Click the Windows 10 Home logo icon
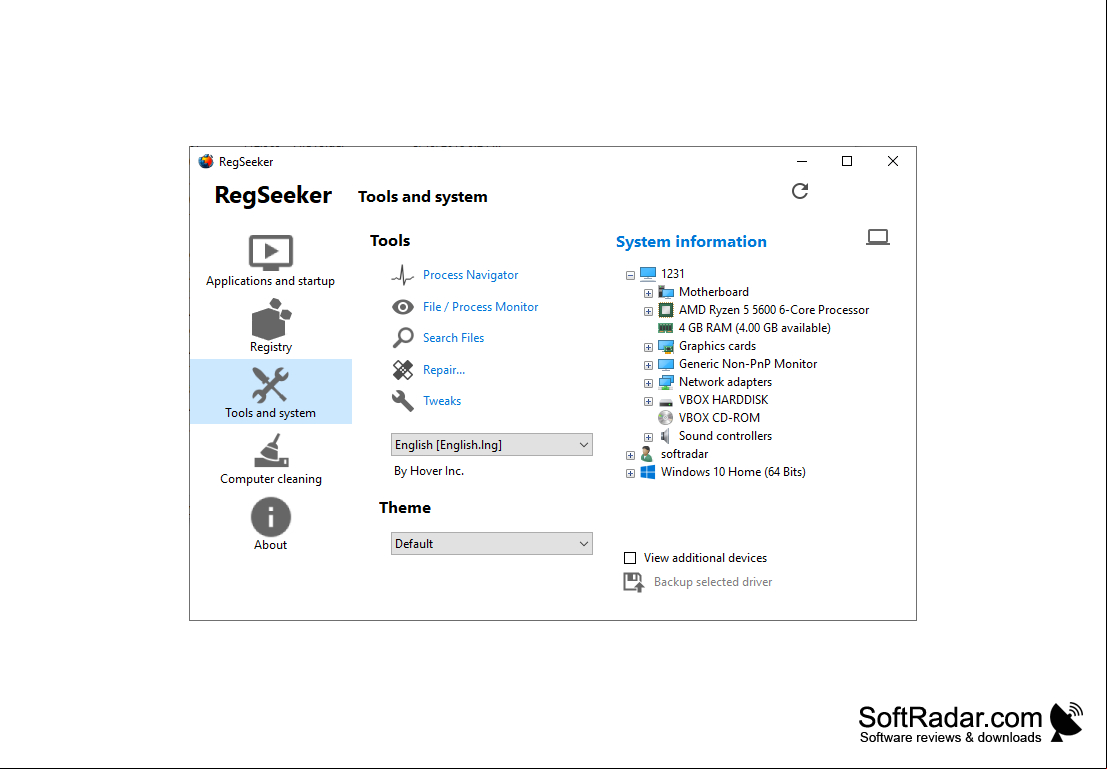The image size is (1107, 769). (x=647, y=472)
